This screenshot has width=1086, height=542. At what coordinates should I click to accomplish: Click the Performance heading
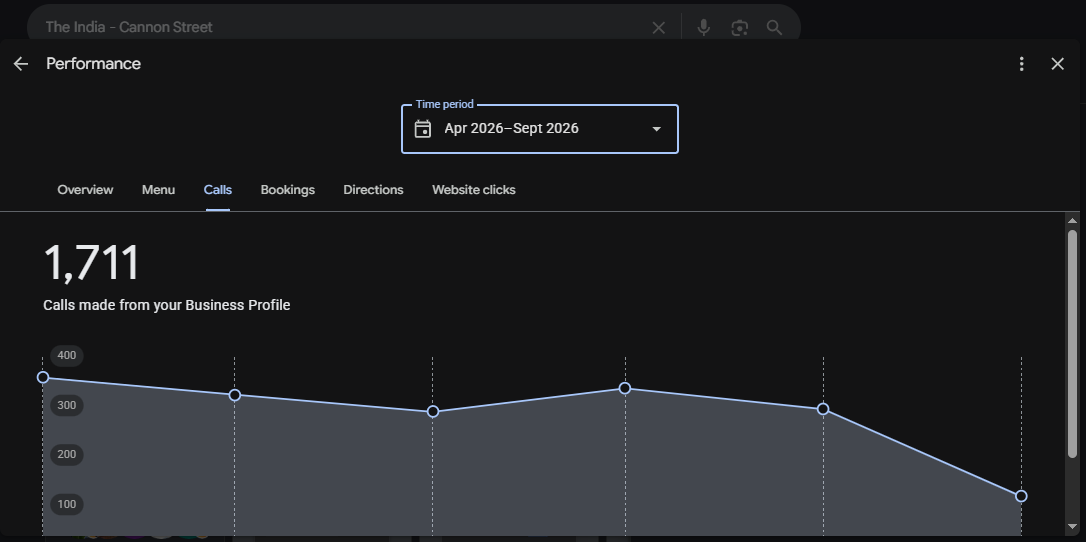[94, 64]
